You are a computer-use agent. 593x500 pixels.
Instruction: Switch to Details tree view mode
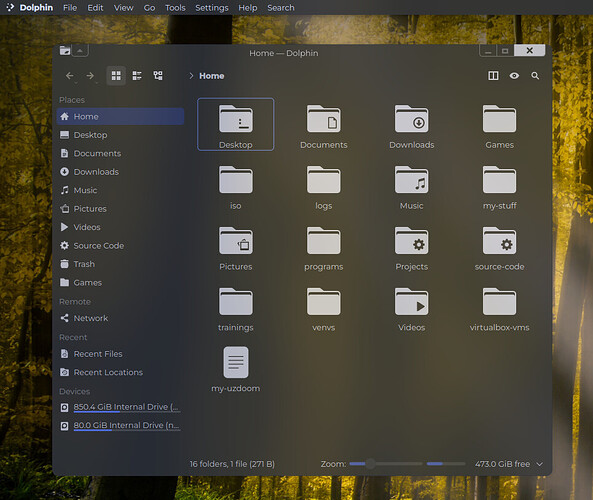[x=158, y=76]
